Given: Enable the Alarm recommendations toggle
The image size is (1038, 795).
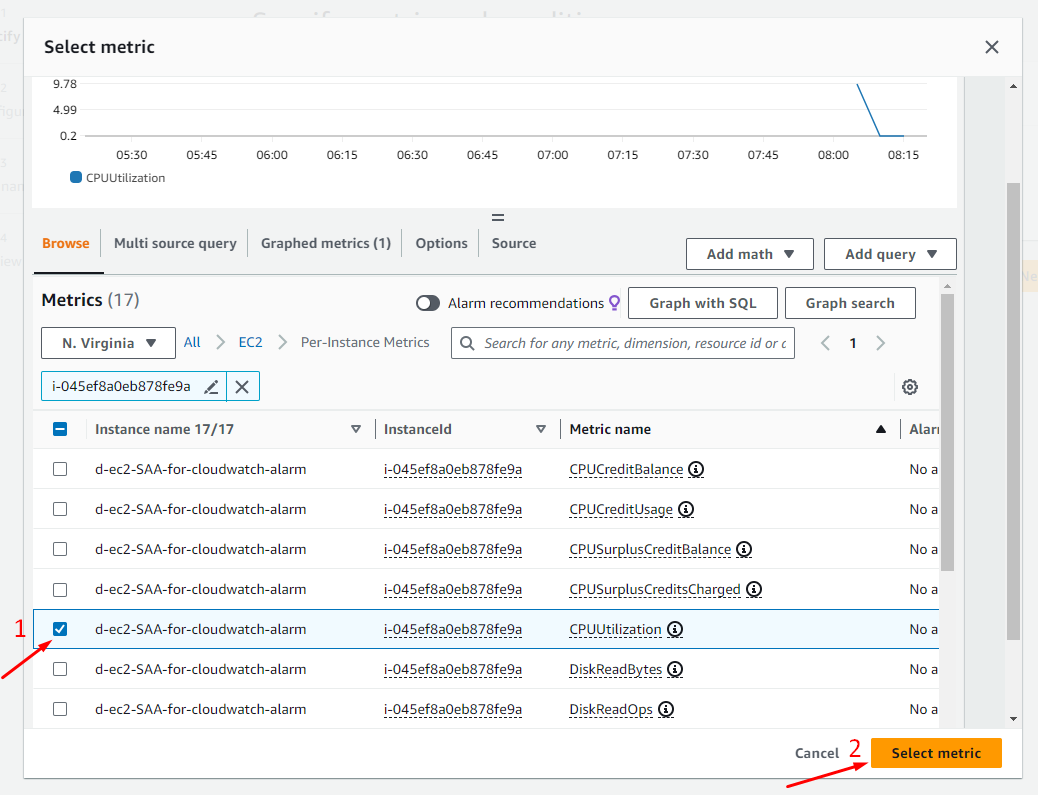Looking at the screenshot, I should point(428,303).
